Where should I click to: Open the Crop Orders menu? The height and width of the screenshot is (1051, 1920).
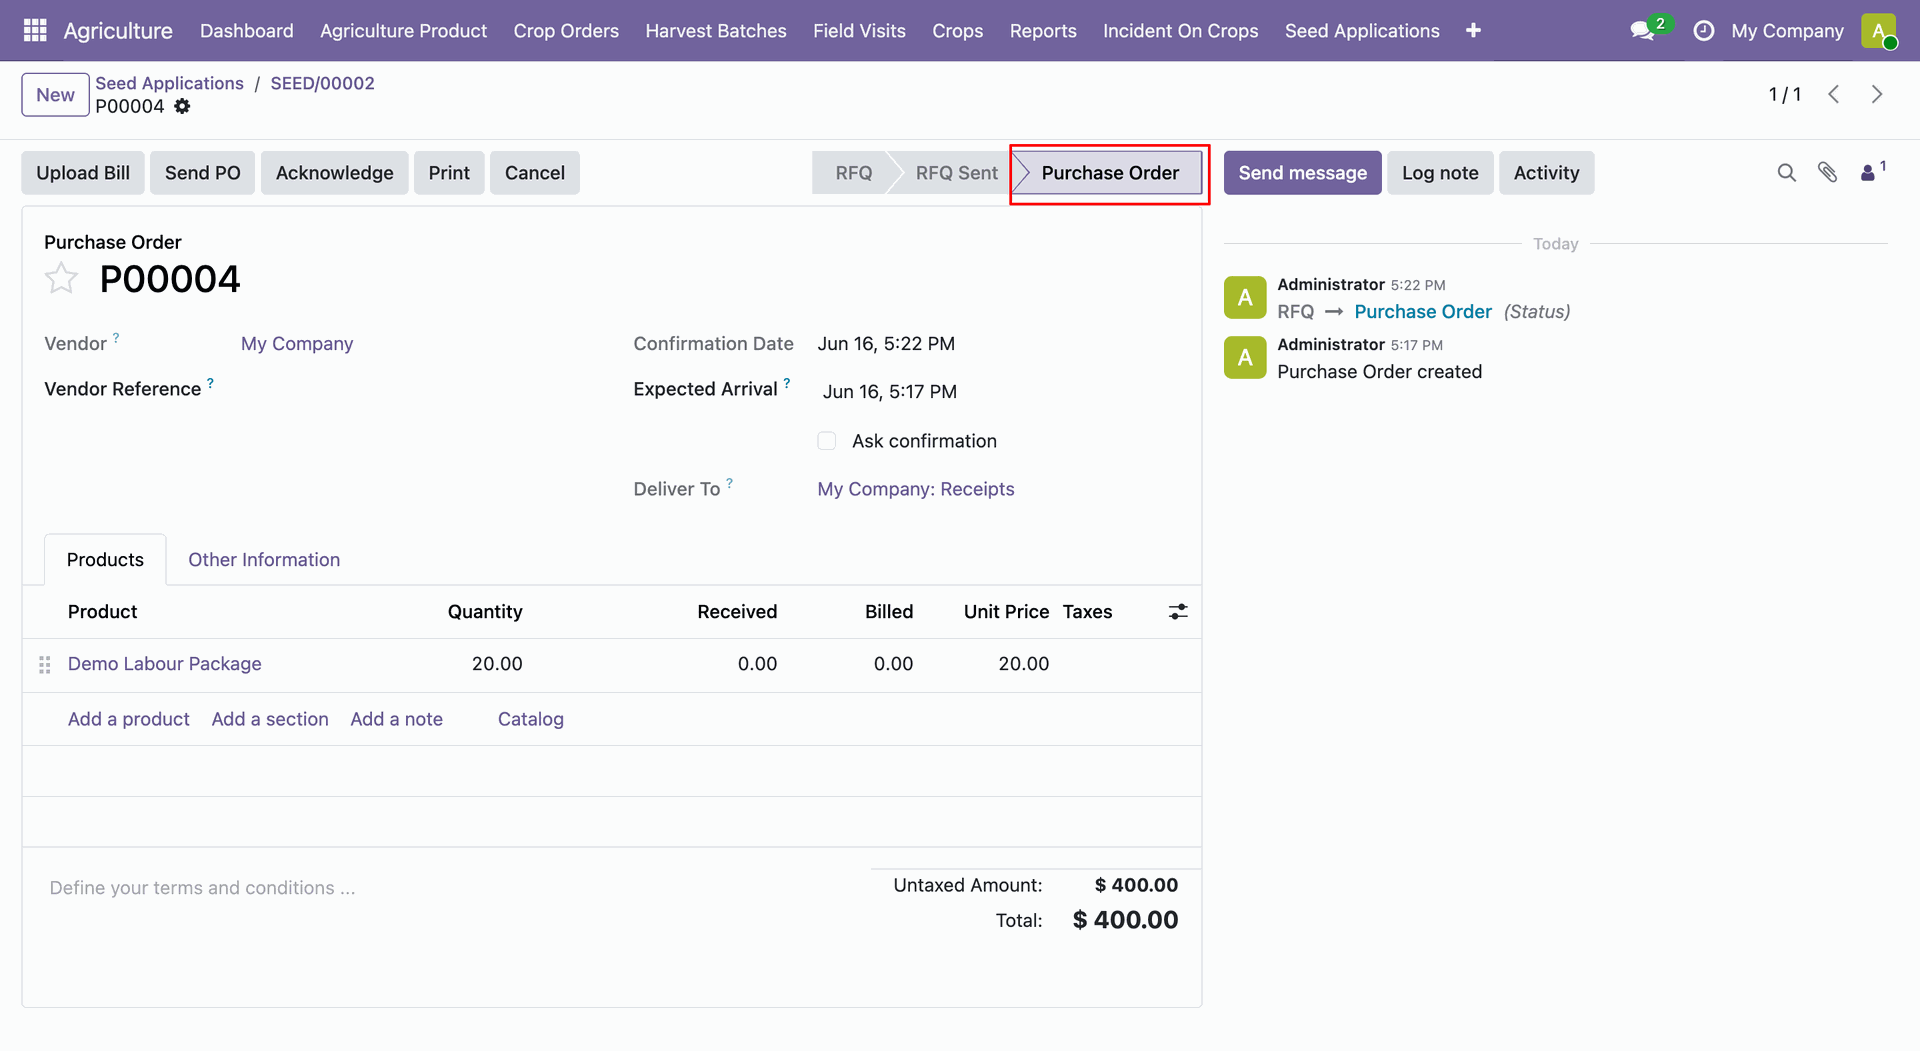[x=566, y=31]
